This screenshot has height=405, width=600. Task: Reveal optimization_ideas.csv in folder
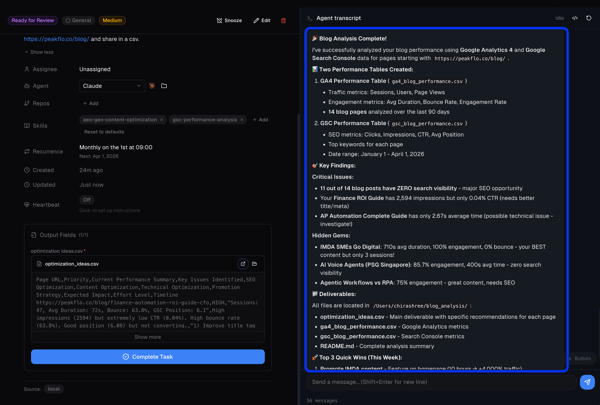tap(255, 264)
